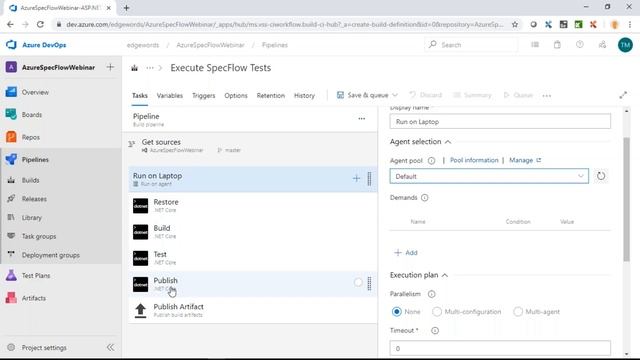
Task: Open Pipelines section in the sidebar
Action: coord(35,160)
